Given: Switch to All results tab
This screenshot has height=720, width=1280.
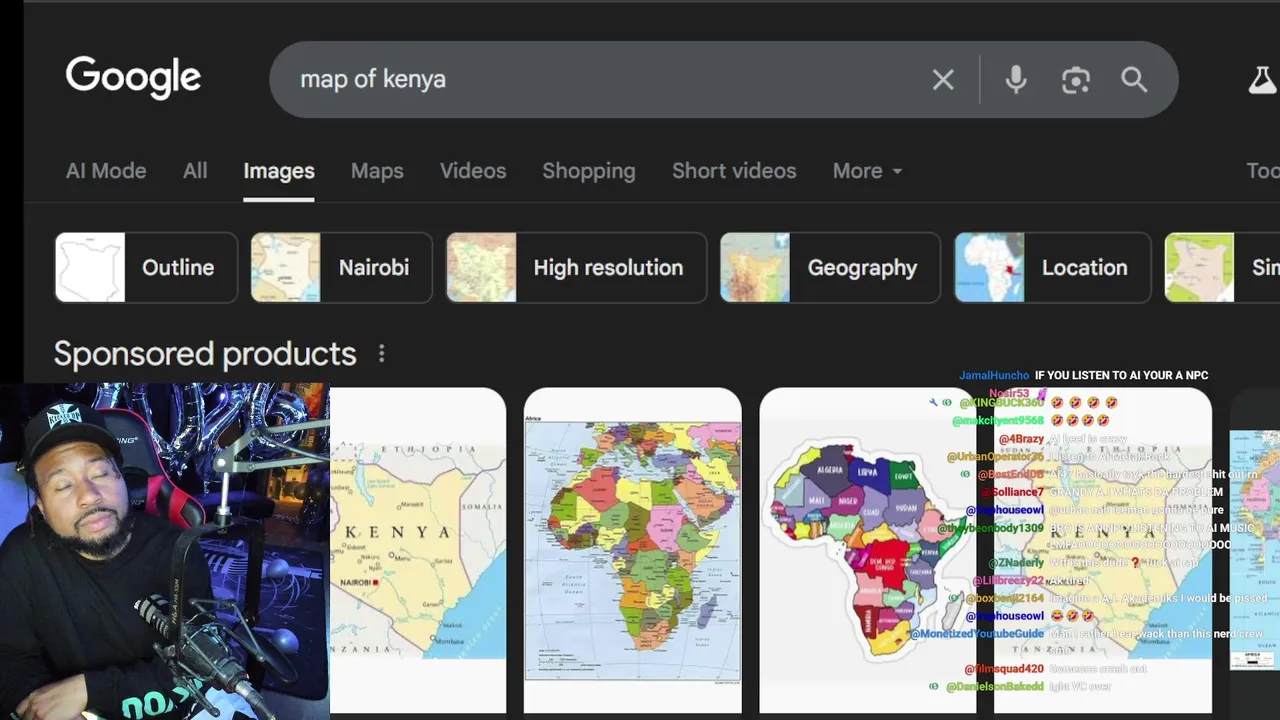Looking at the screenshot, I should pyautogui.click(x=195, y=171).
